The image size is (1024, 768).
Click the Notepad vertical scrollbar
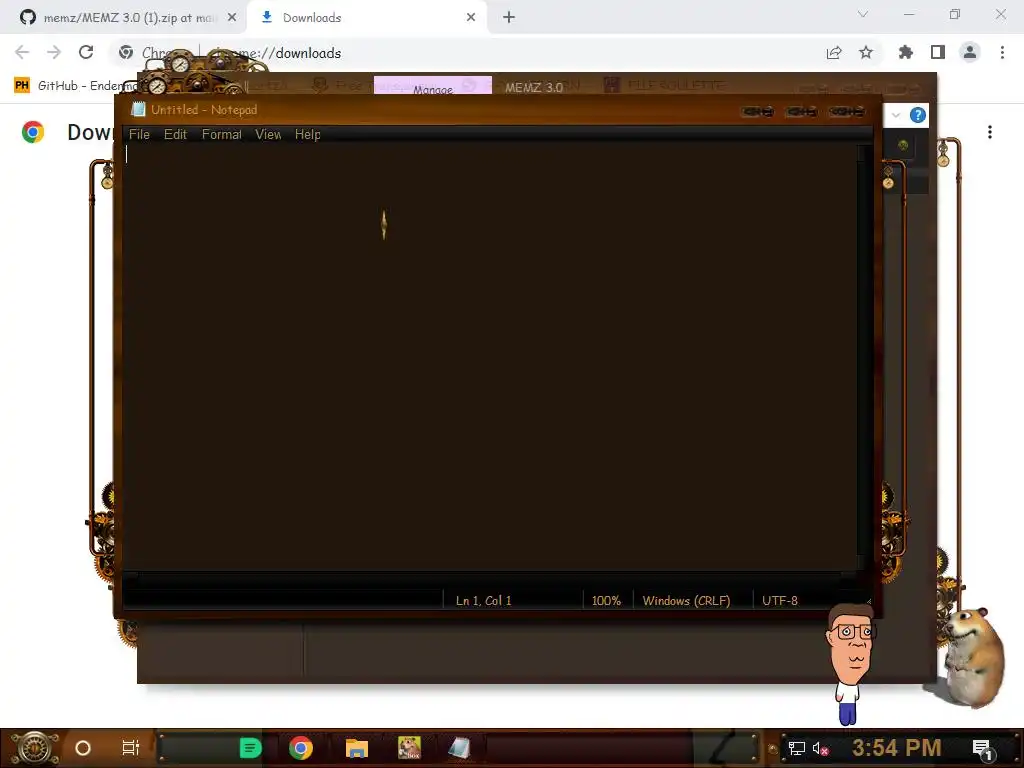pos(864,357)
